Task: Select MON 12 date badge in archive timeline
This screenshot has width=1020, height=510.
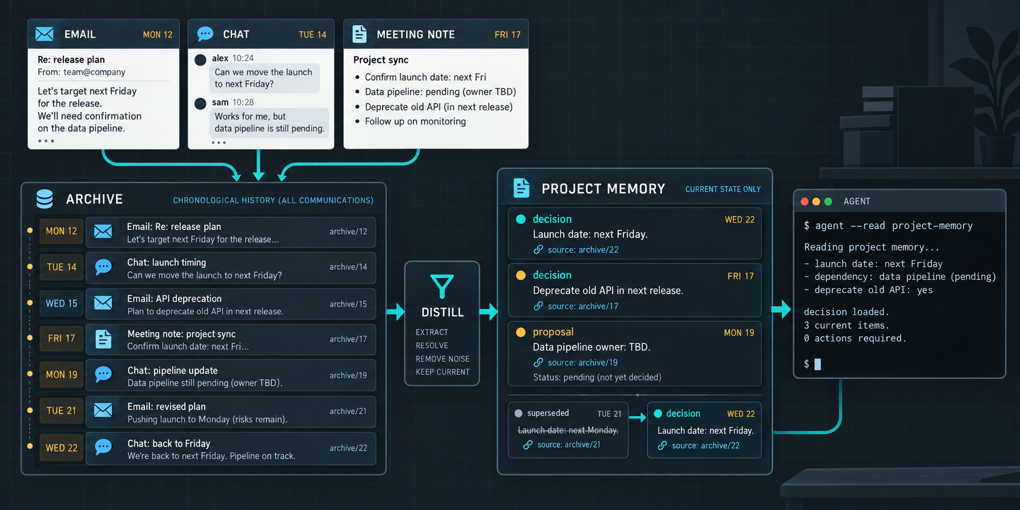Action: [x=62, y=231]
